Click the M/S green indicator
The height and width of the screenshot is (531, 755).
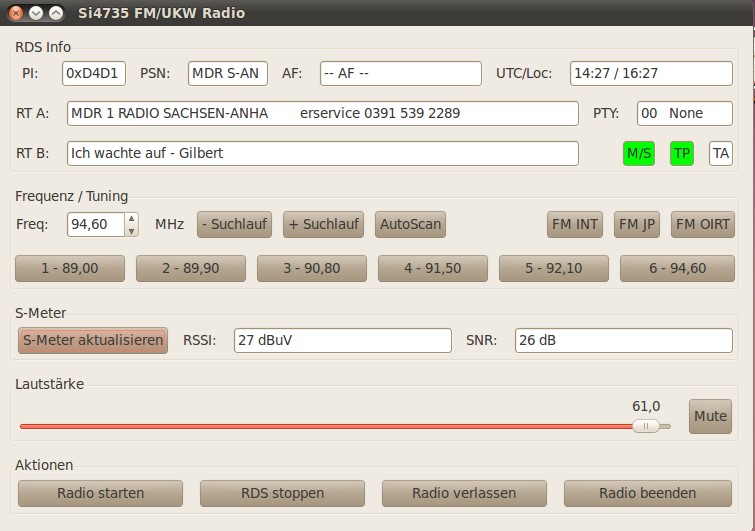(x=638, y=153)
